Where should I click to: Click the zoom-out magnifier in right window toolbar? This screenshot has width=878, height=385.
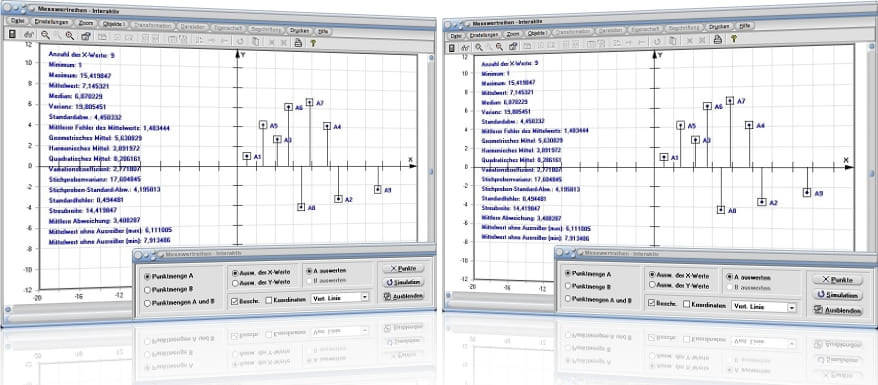[499, 46]
